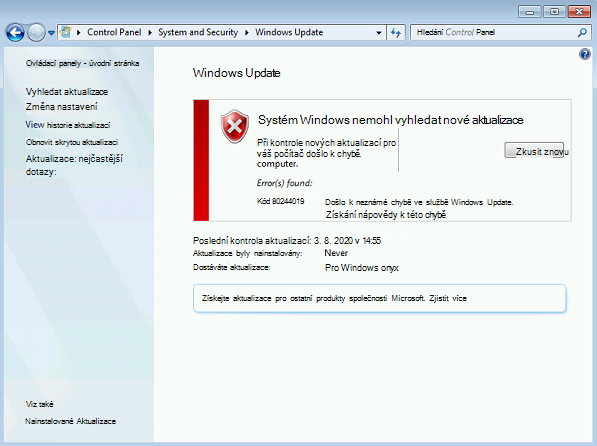Open Nainstalované Aktualizace
Image resolution: width=597 pixels, height=446 pixels.
[70, 421]
